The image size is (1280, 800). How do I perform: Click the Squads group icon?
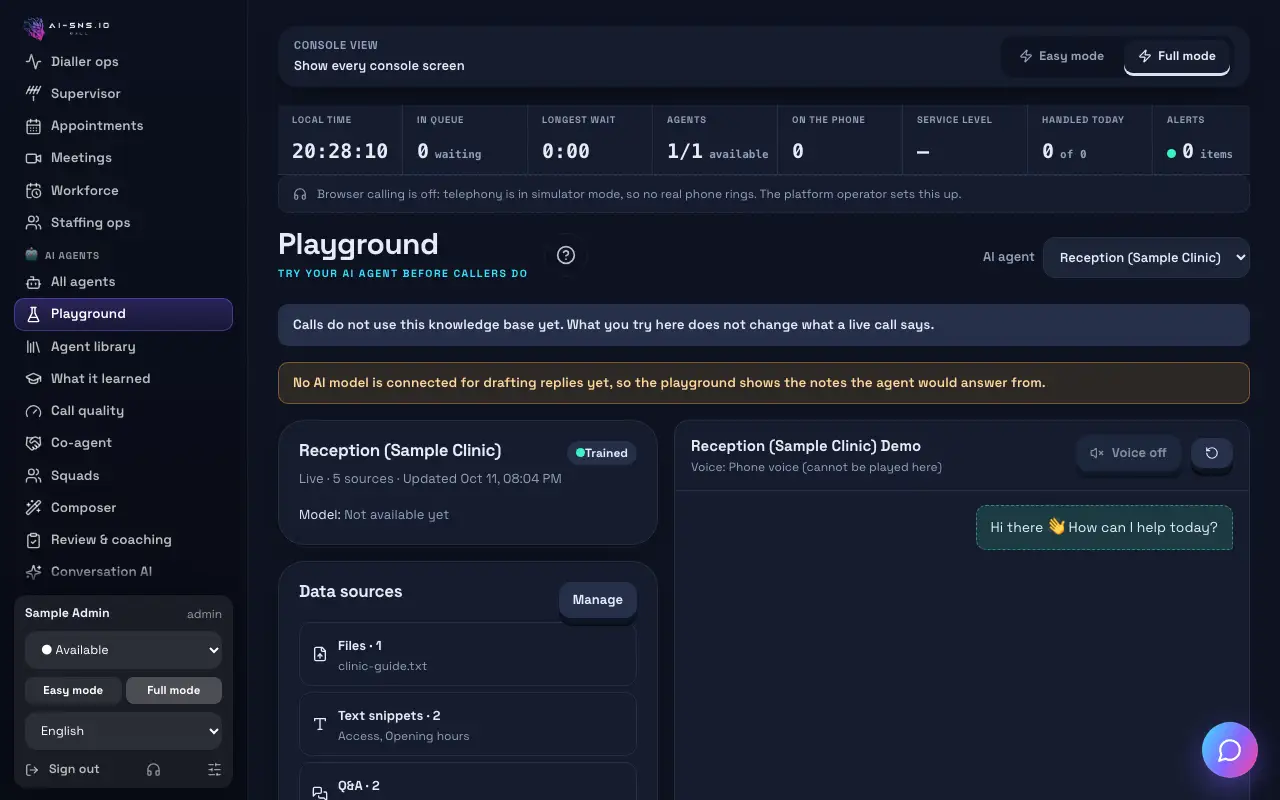pos(33,475)
